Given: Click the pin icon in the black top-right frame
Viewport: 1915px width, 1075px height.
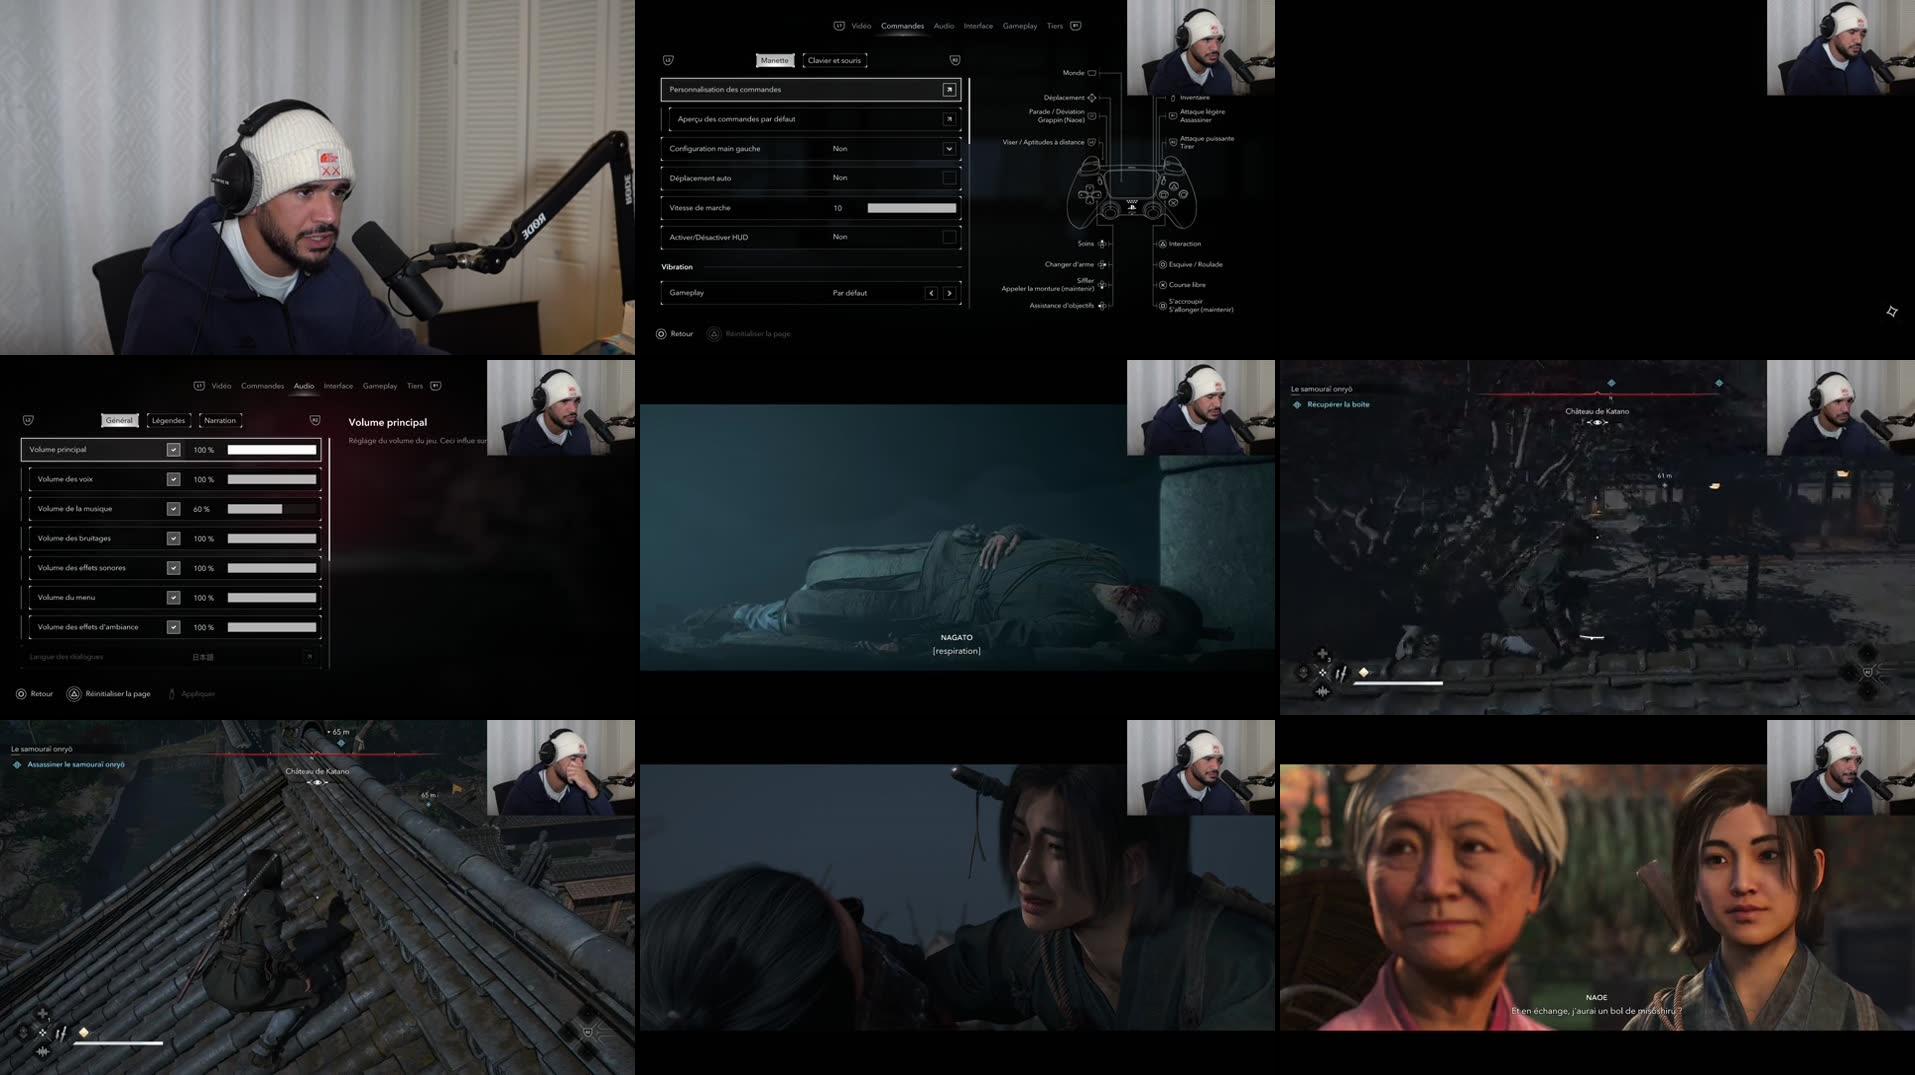Looking at the screenshot, I should pyautogui.click(x=1892, y=312).
